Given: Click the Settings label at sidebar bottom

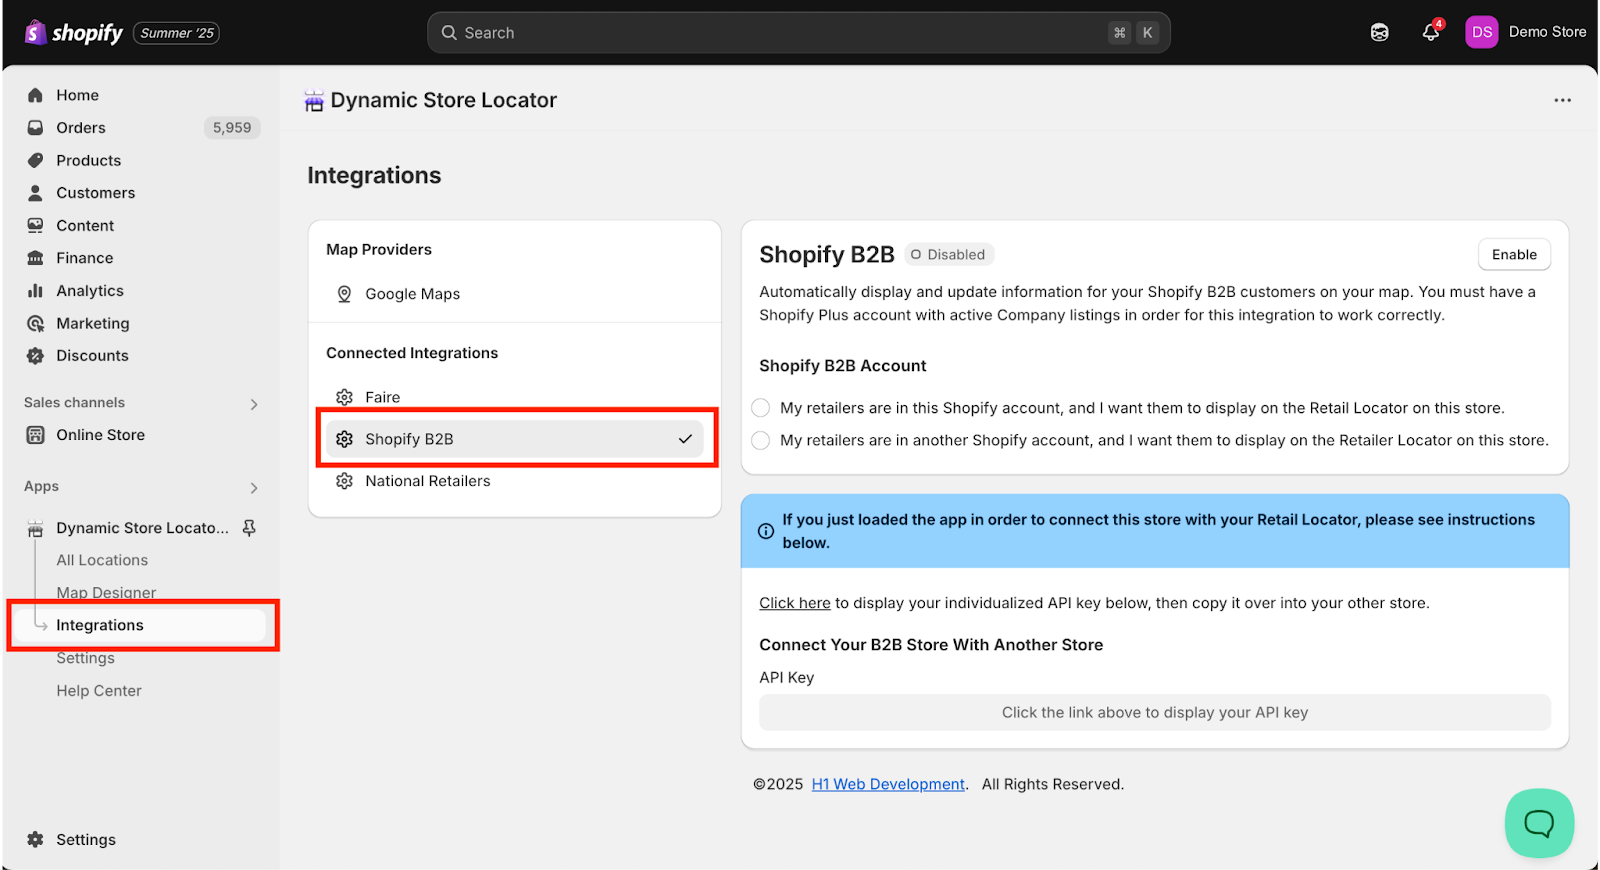Looking at the screenshot, I should (x=86, y=840).
